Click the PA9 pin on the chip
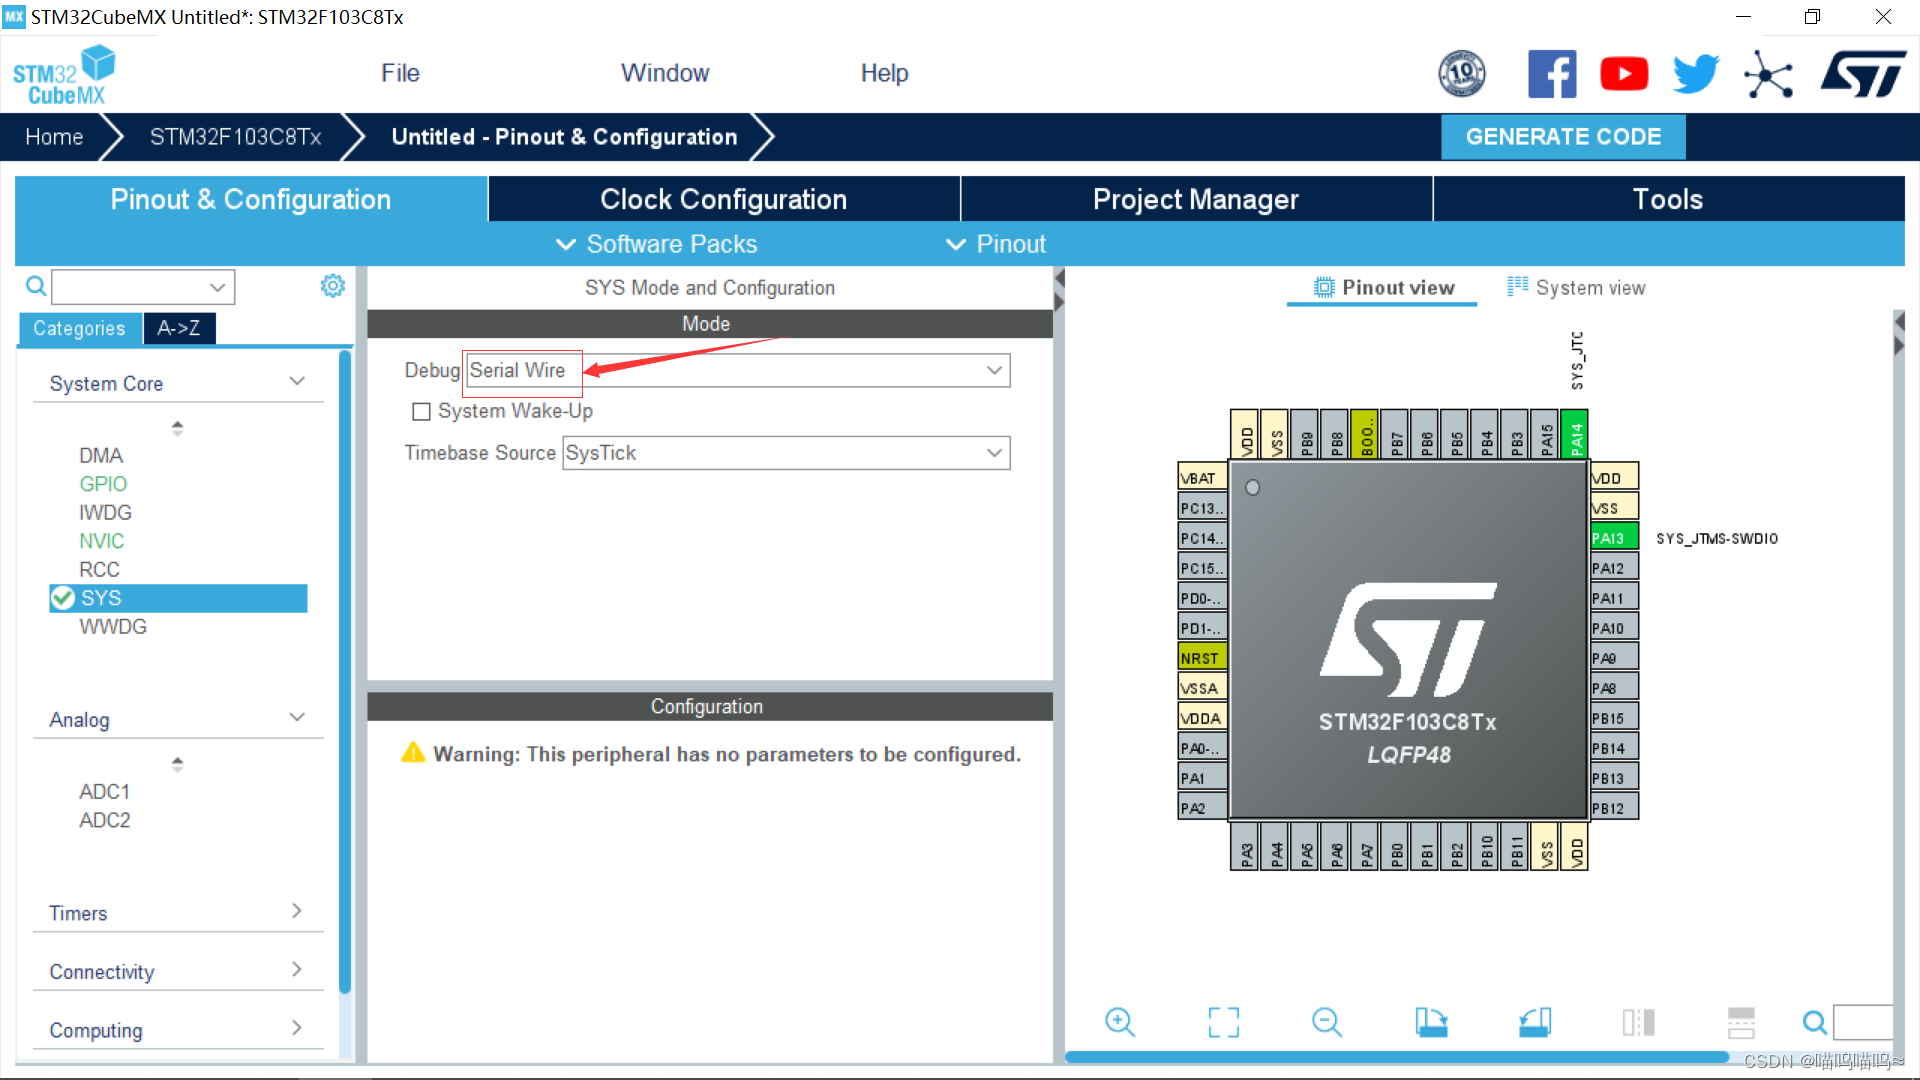1920x1080 pixels. pos(1614,658)
